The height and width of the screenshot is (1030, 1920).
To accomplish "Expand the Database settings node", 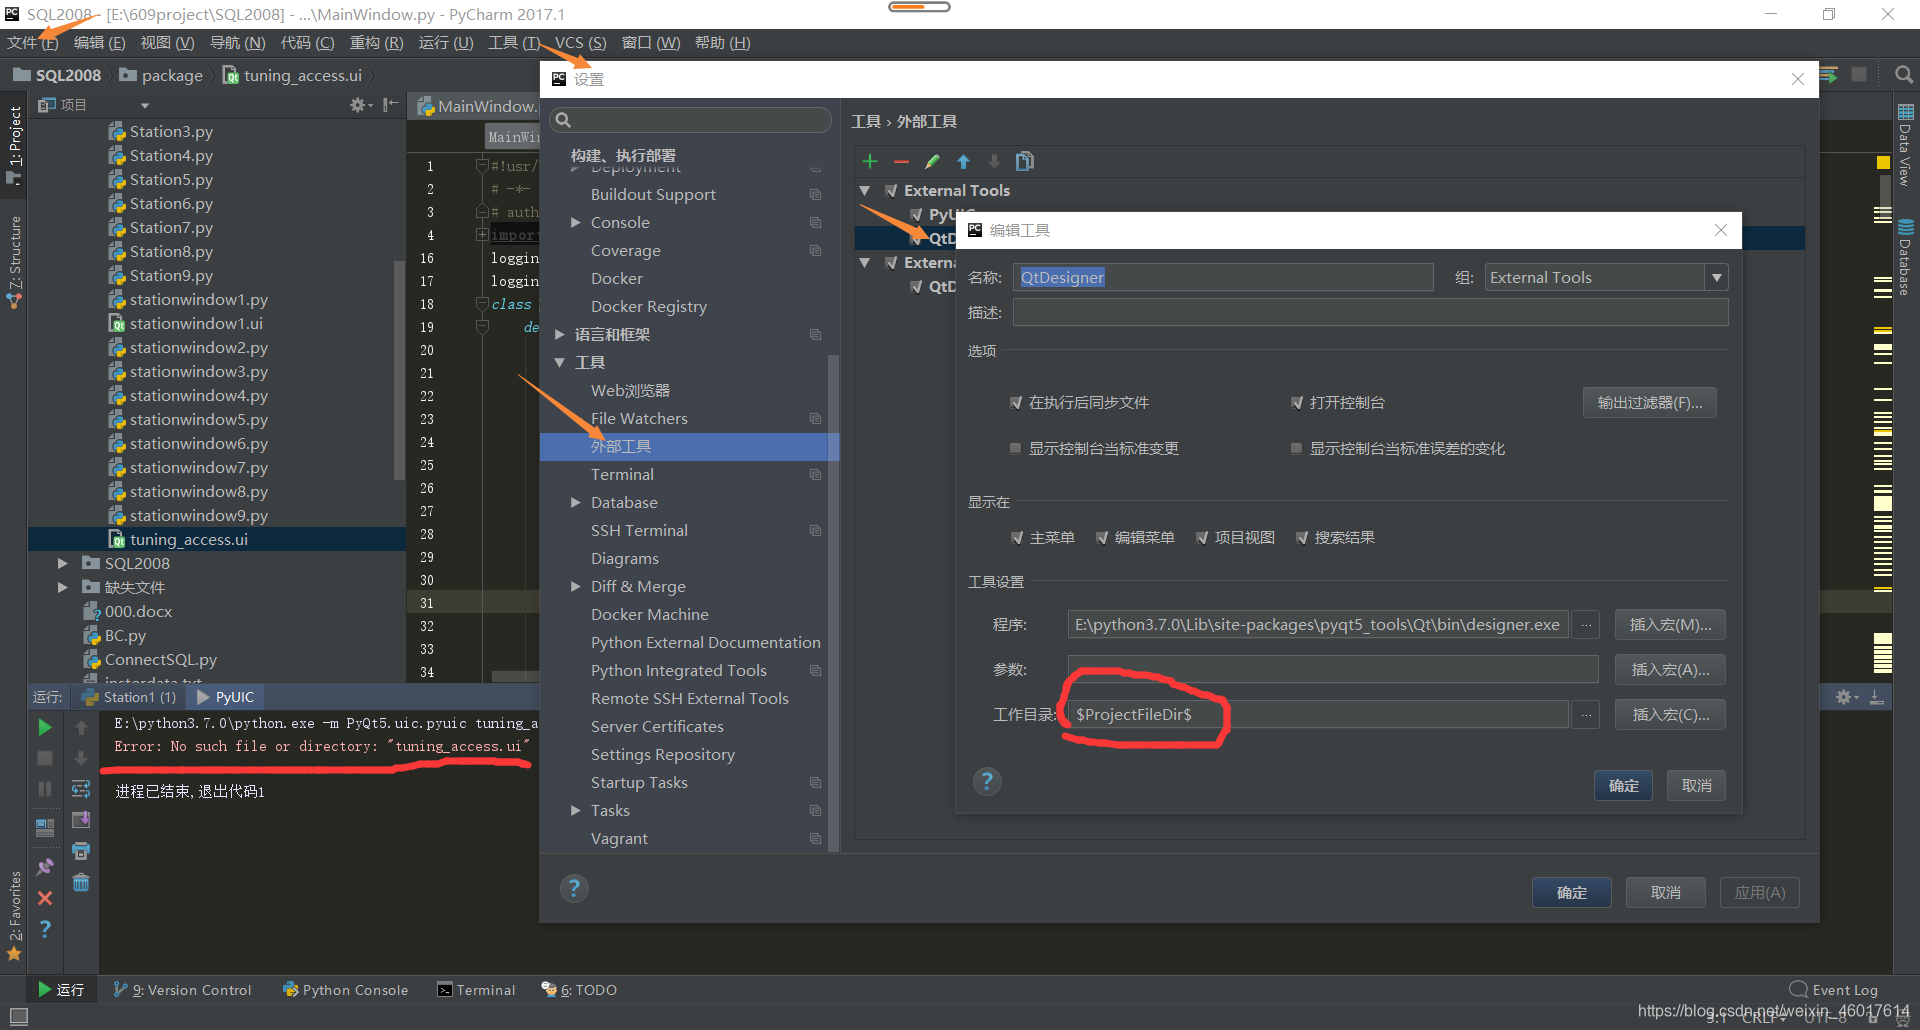I will pyautogui.click(x=576, y=502).
